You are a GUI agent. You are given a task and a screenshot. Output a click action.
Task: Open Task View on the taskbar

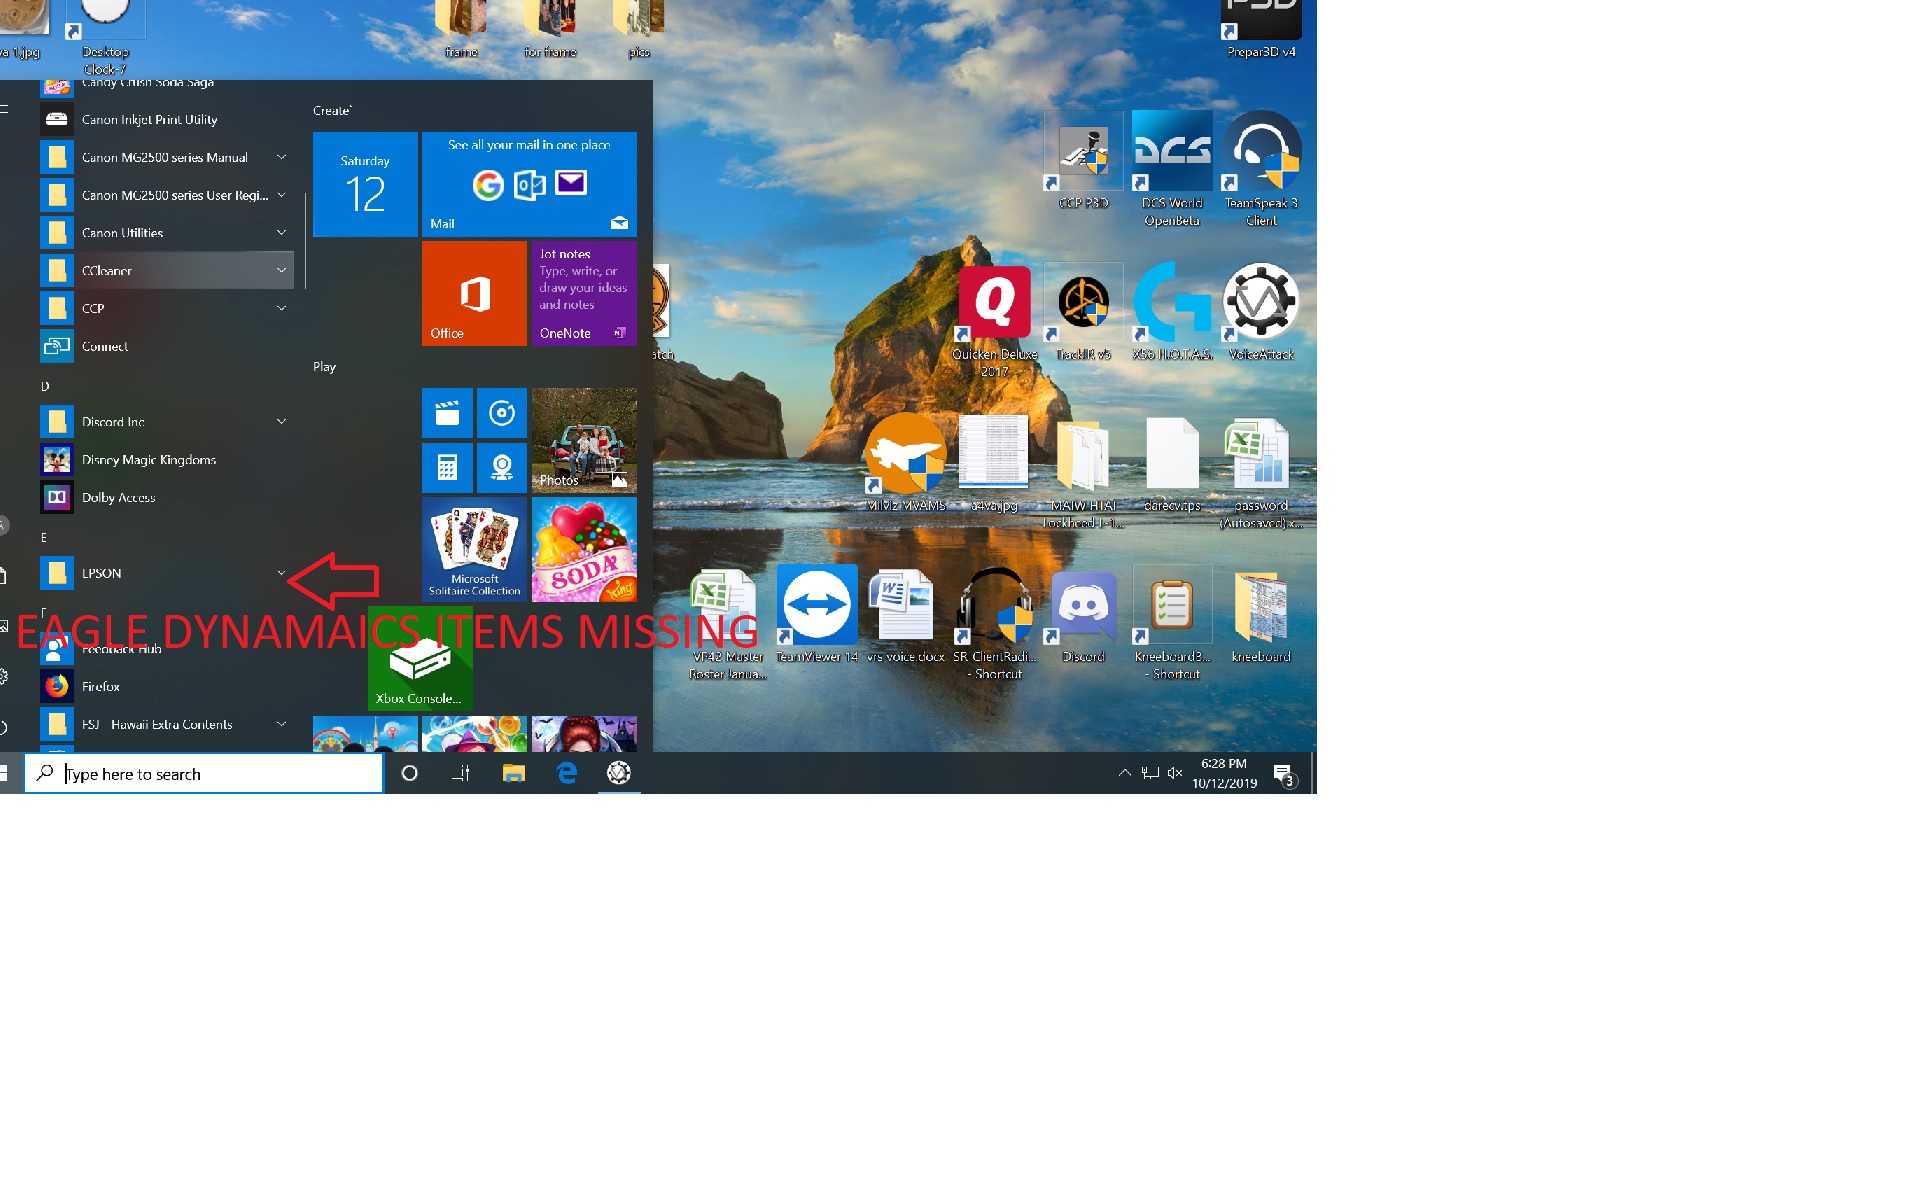[461, 773]
